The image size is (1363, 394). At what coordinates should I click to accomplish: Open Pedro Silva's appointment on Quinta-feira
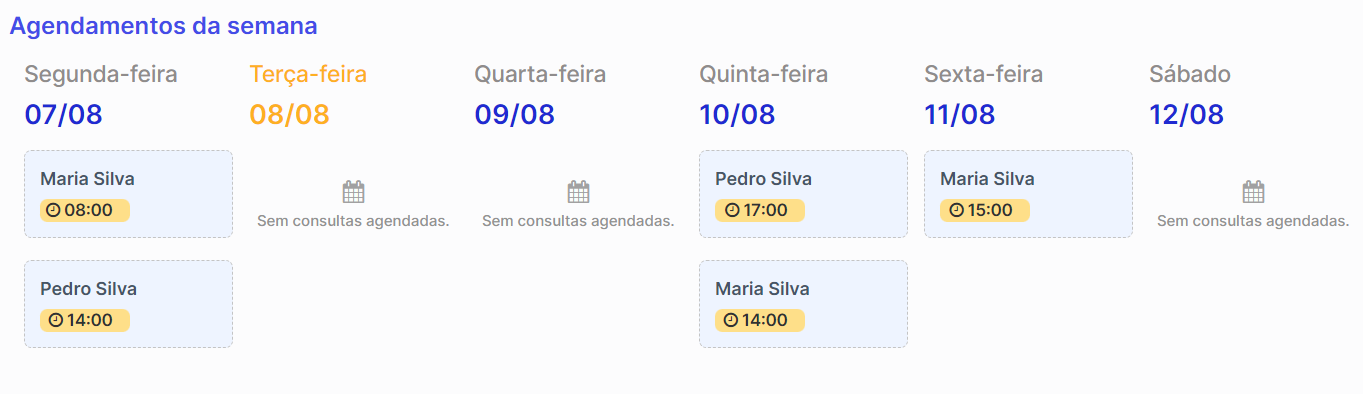tap(803, 194)
